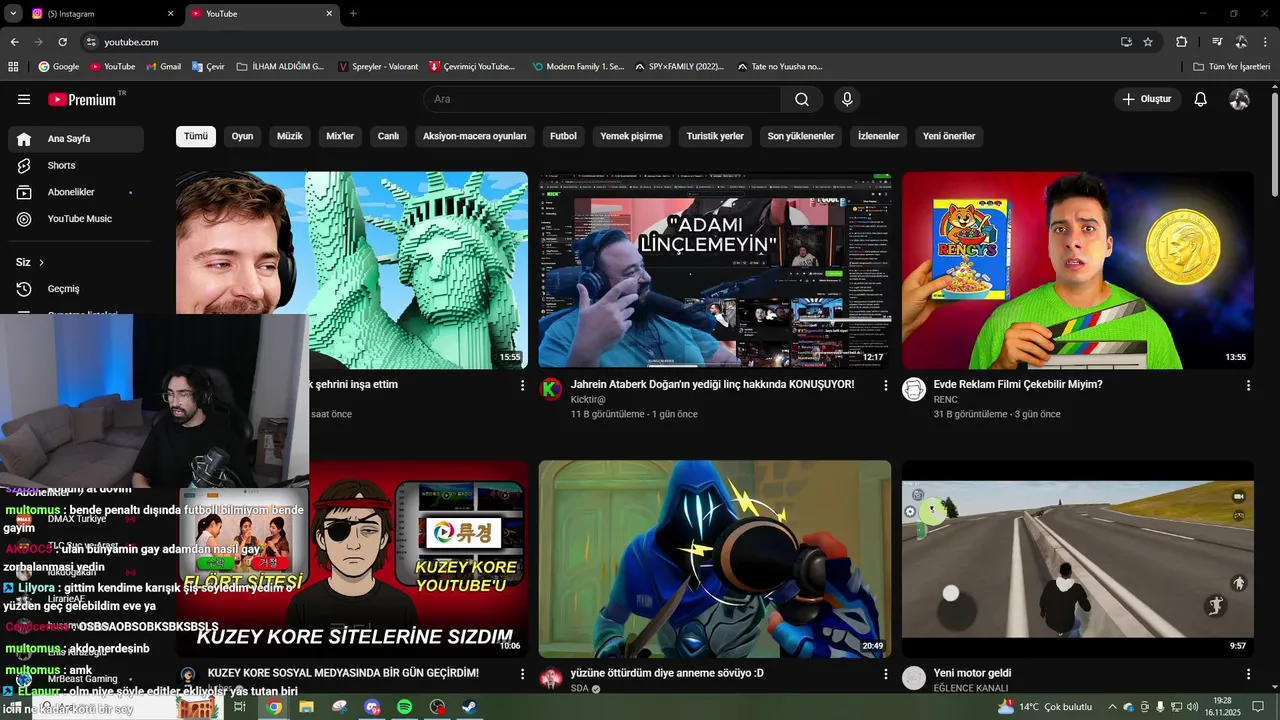1280x720 pixels.
Task: Open the Jahrein Ataberk Doğan video title
Action: [x=713, y=384]
